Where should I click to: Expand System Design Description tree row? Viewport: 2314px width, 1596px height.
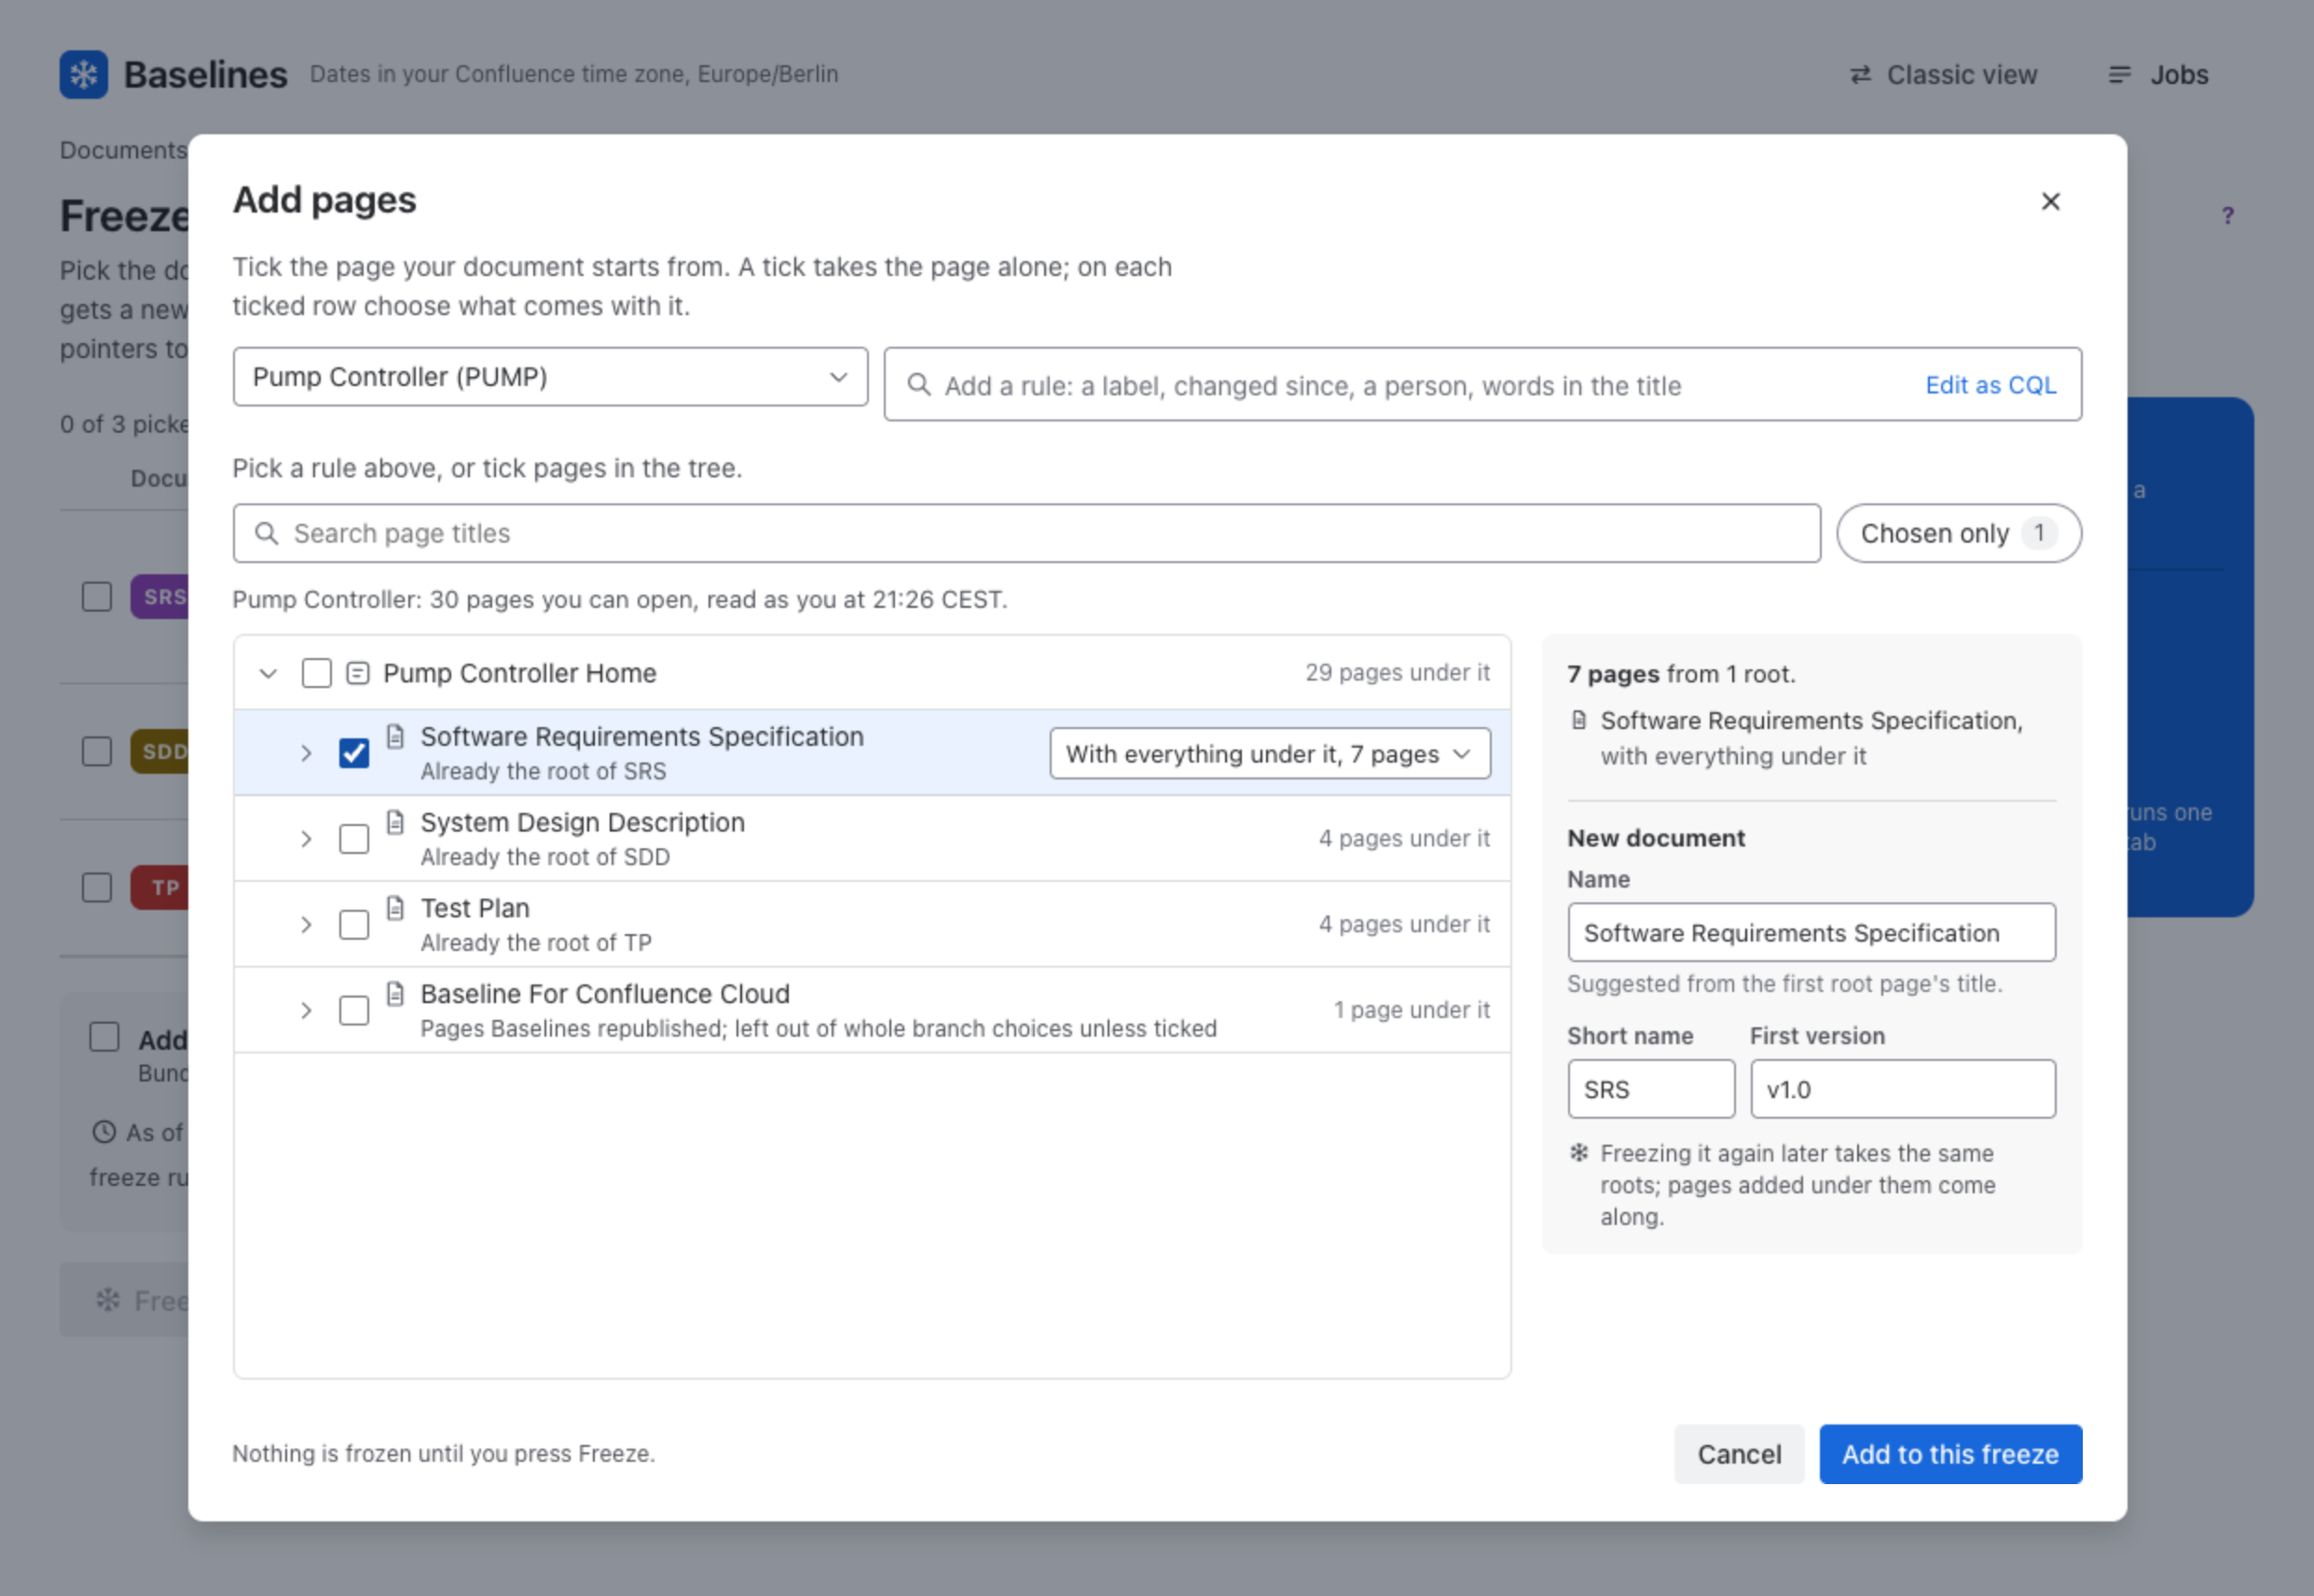306,839
